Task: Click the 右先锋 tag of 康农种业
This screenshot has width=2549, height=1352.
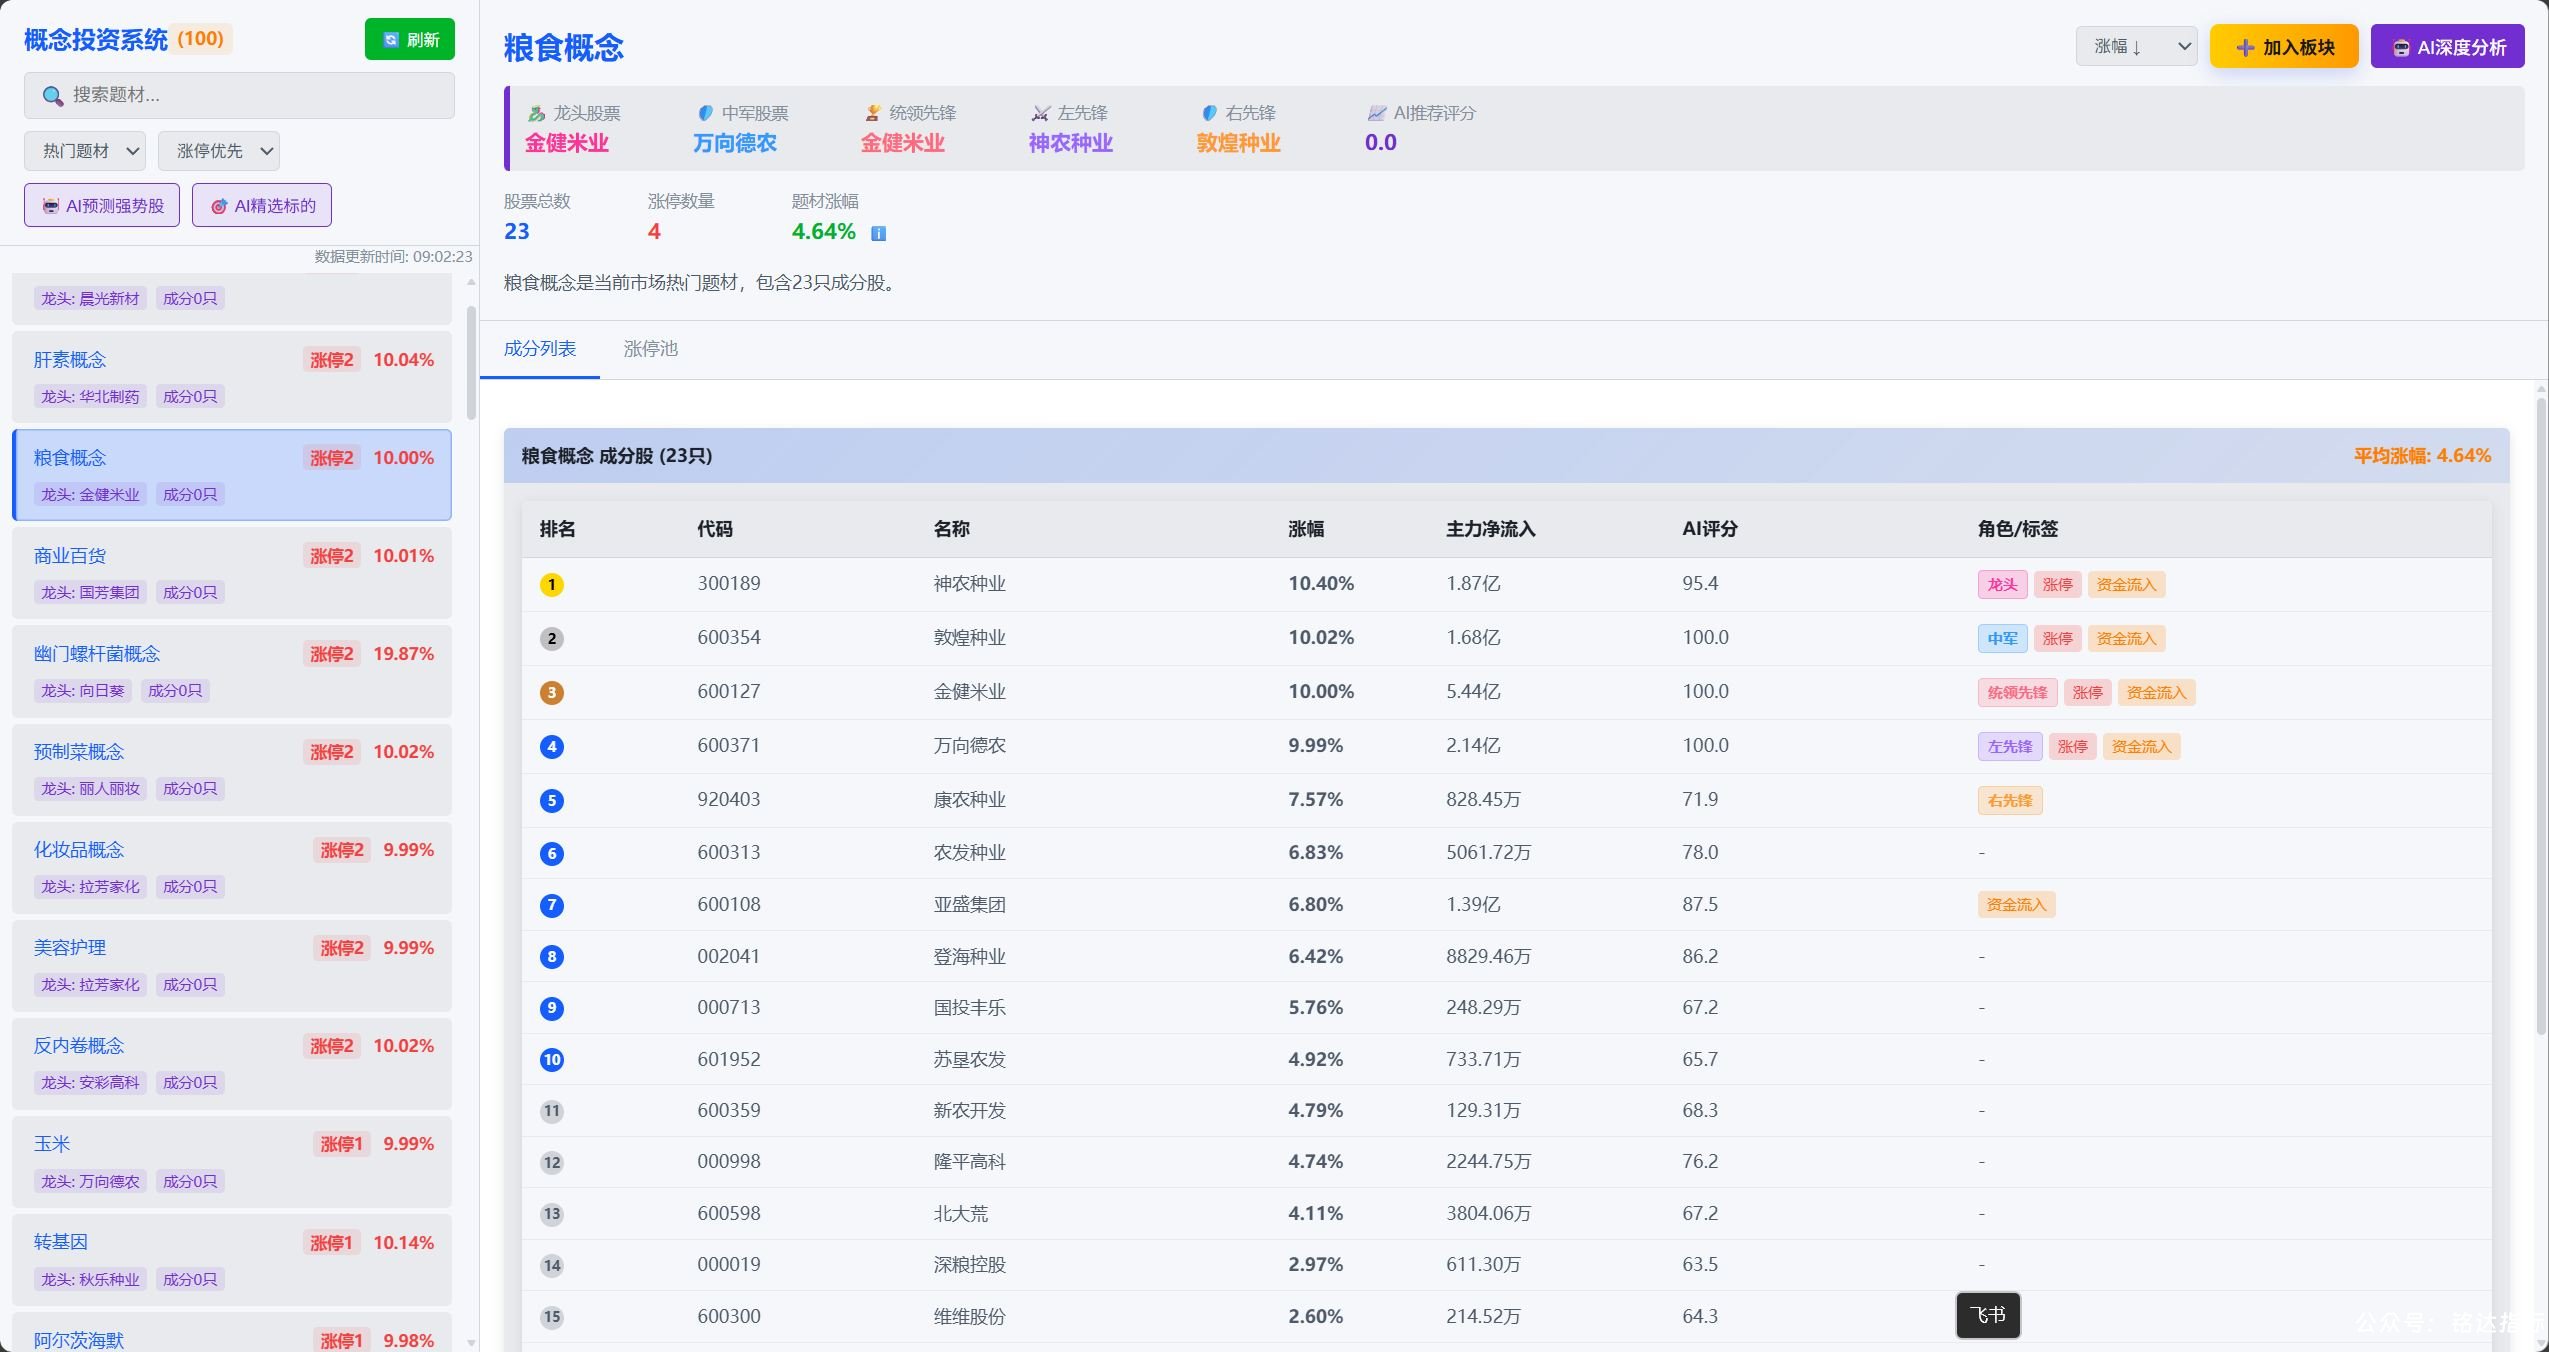Action: (2010, 801)
